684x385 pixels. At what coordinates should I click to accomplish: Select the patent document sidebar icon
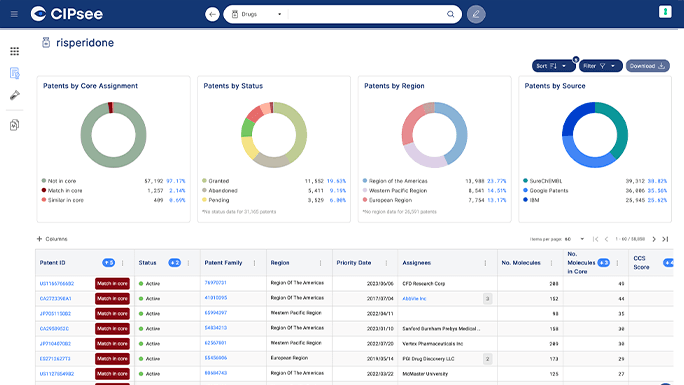14,73
